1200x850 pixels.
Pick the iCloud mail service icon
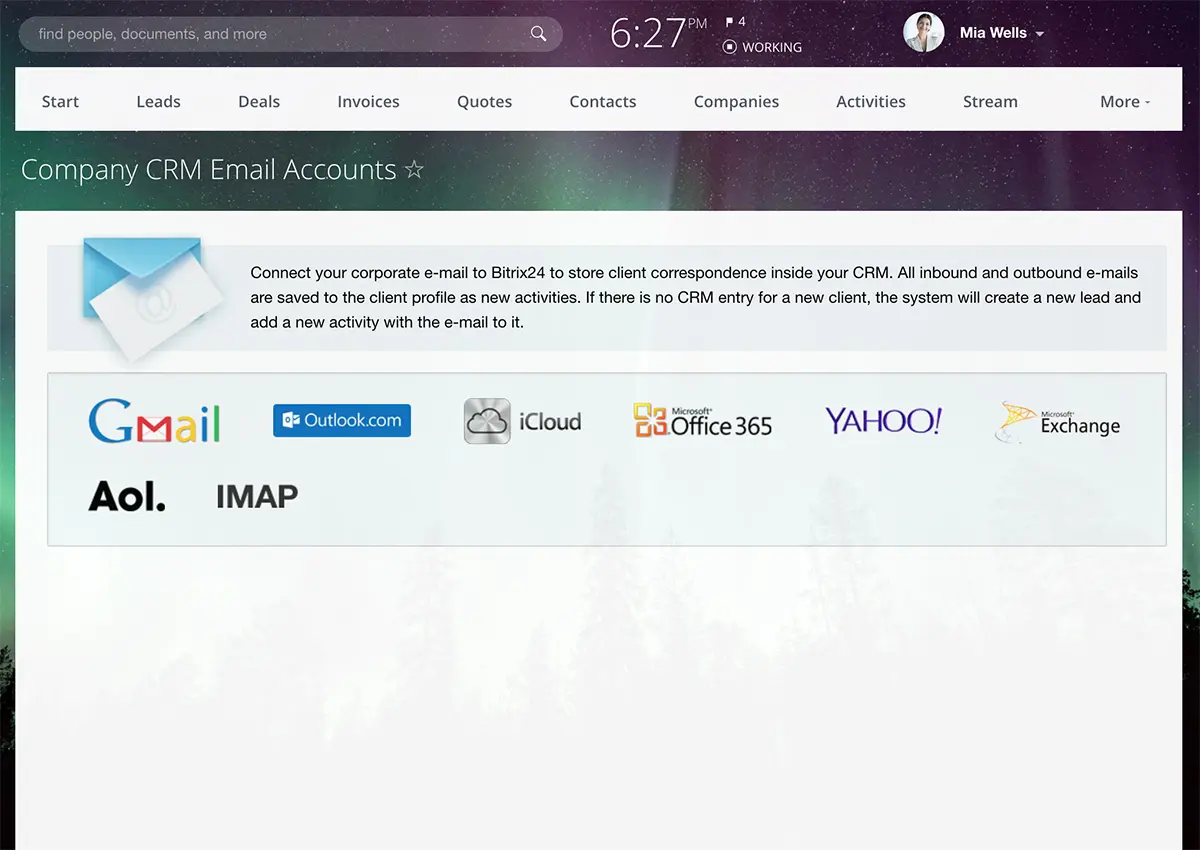tap(522, 421)
